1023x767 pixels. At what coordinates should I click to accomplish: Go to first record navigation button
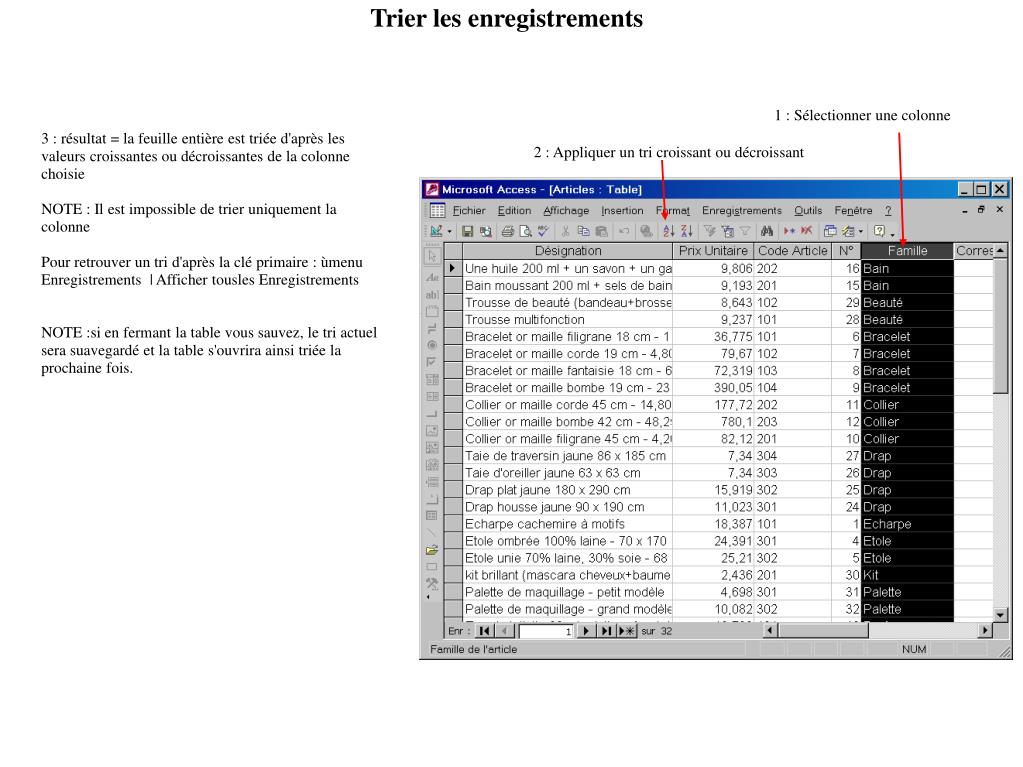click(484, 631)
